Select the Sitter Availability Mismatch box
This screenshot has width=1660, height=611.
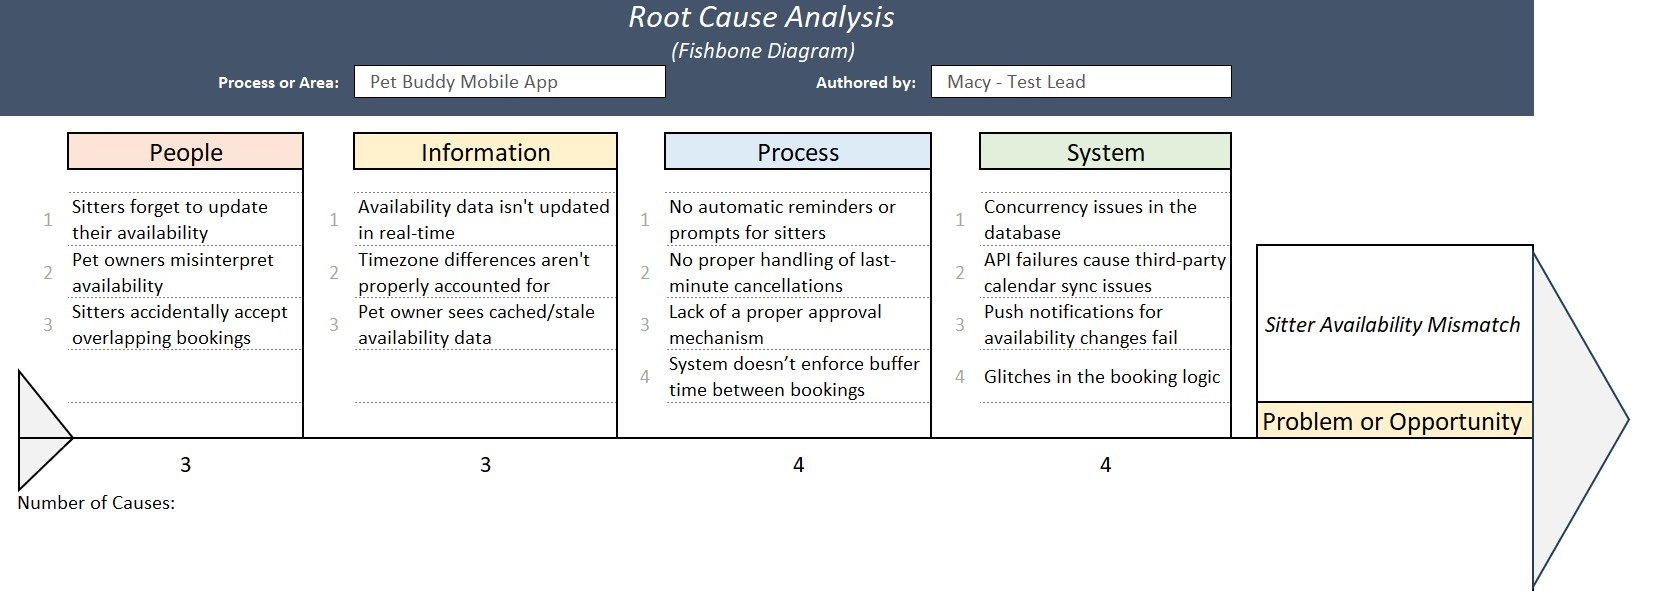pos(1393,324)
